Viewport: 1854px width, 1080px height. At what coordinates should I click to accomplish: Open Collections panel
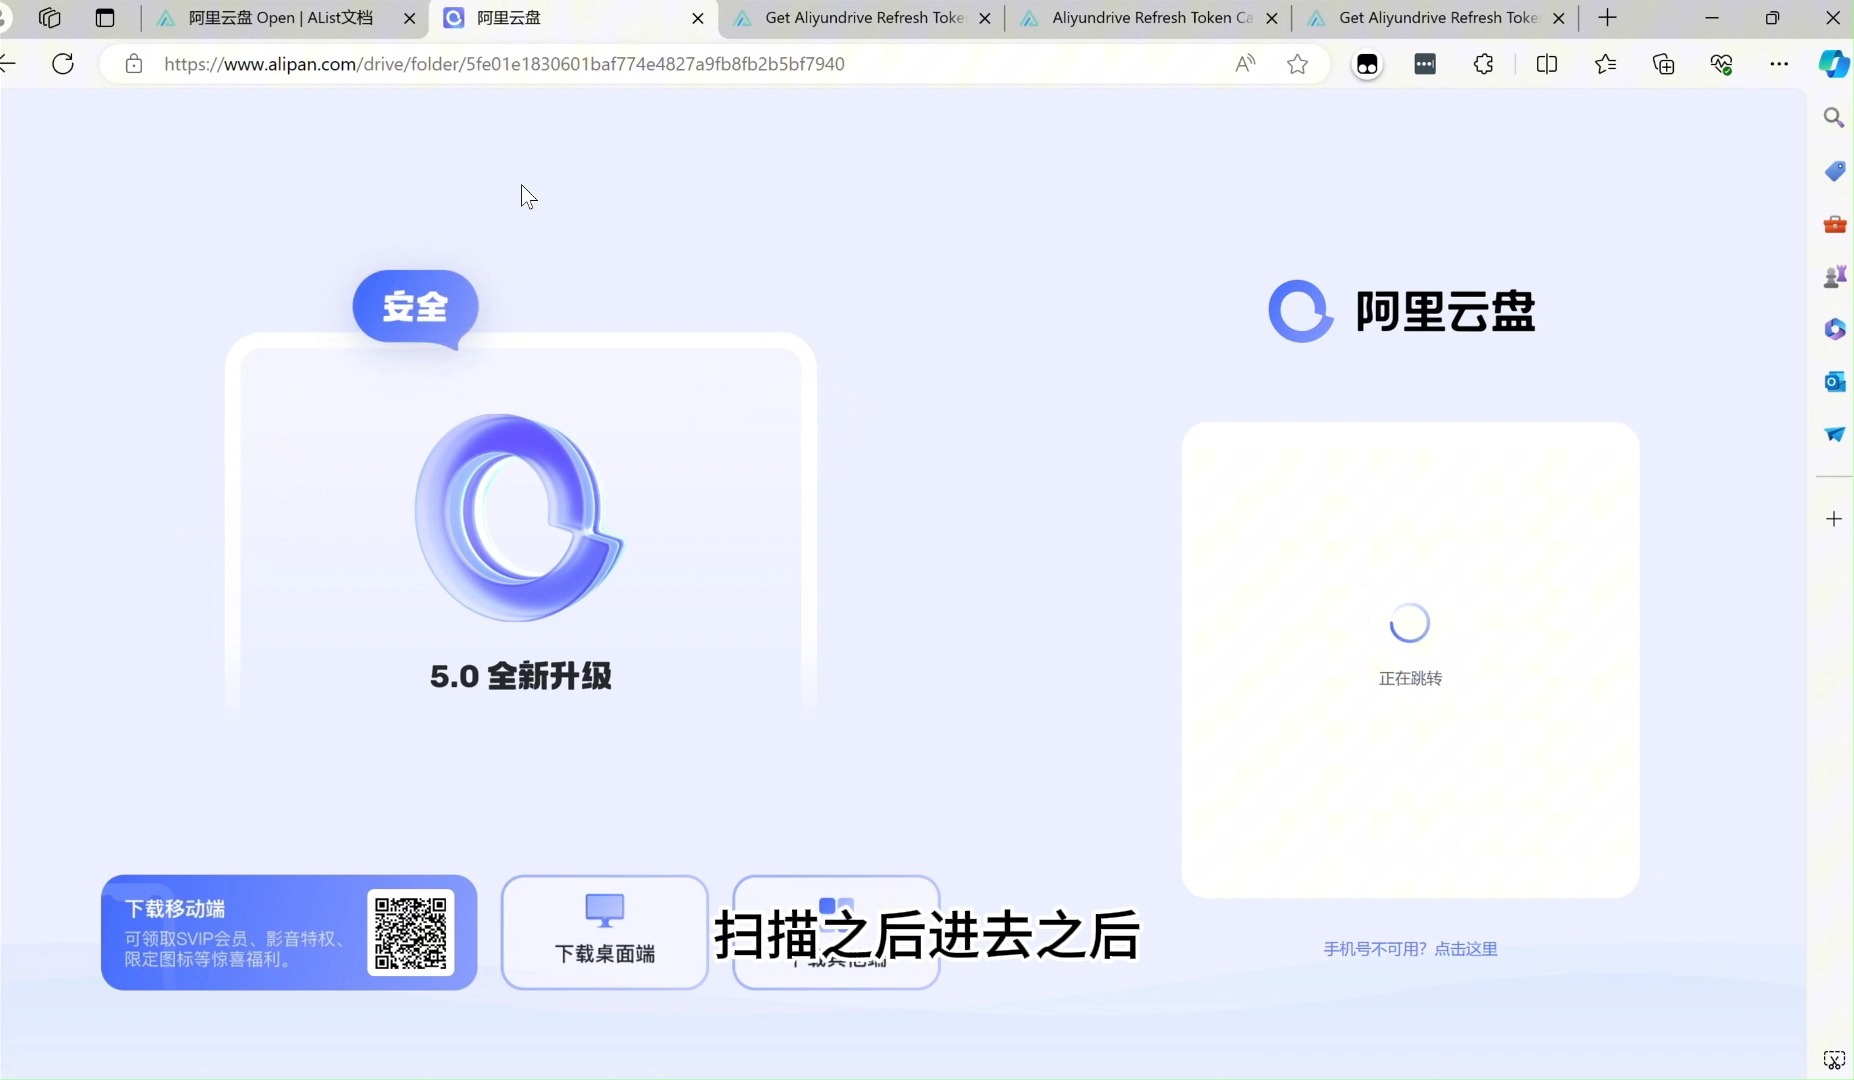pyautogui.click(x=1663, y=64)
